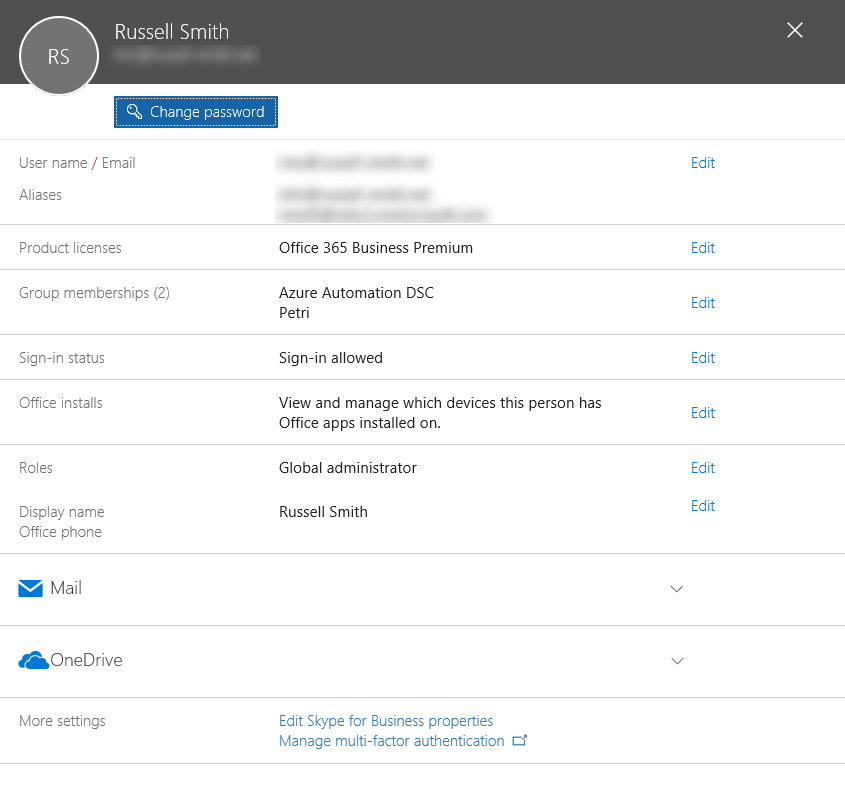Expand the Mail section

(676, 589)
